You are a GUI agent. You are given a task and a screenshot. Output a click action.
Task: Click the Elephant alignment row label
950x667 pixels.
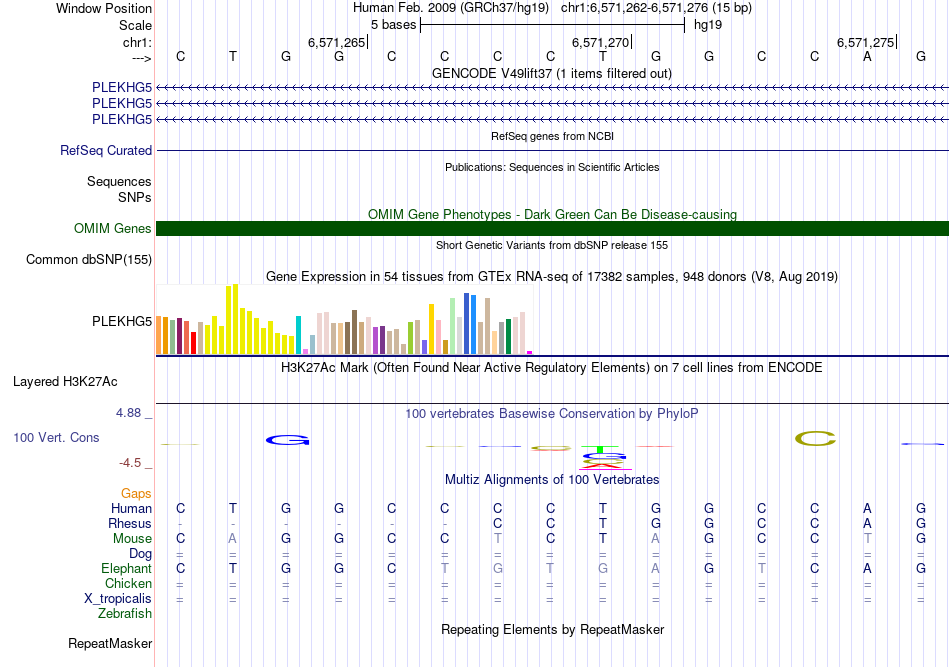coord(127,569)
